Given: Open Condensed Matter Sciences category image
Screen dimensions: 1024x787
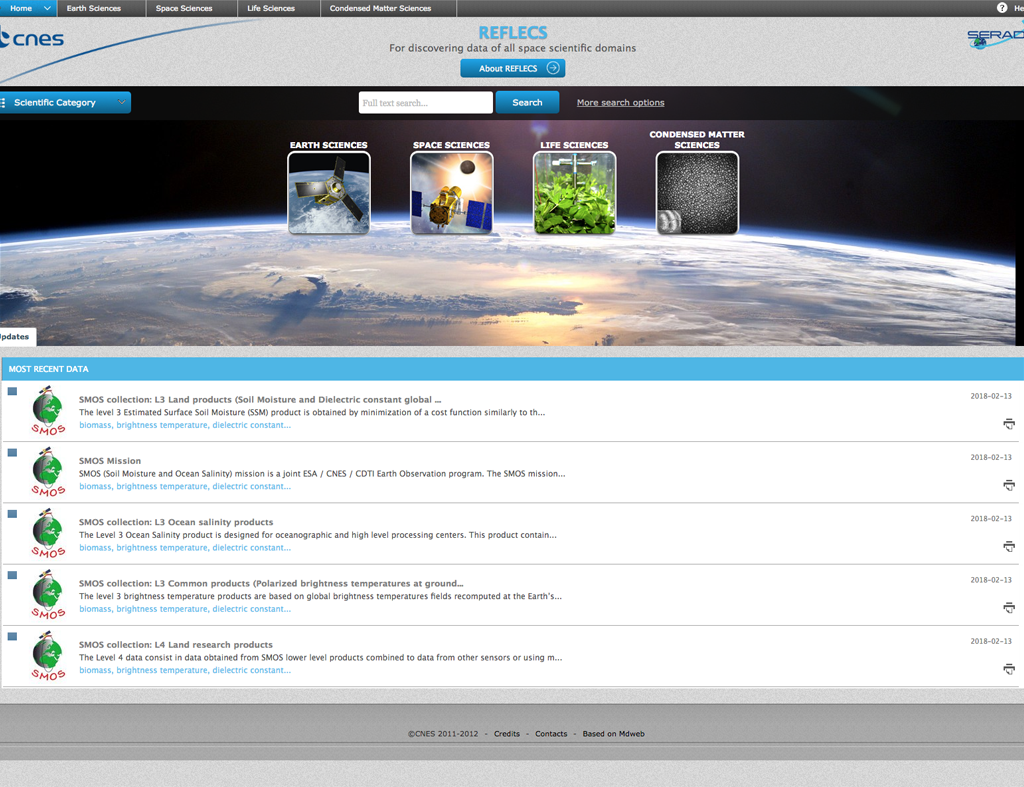Looking at the screenshot, I should (697, 193).
